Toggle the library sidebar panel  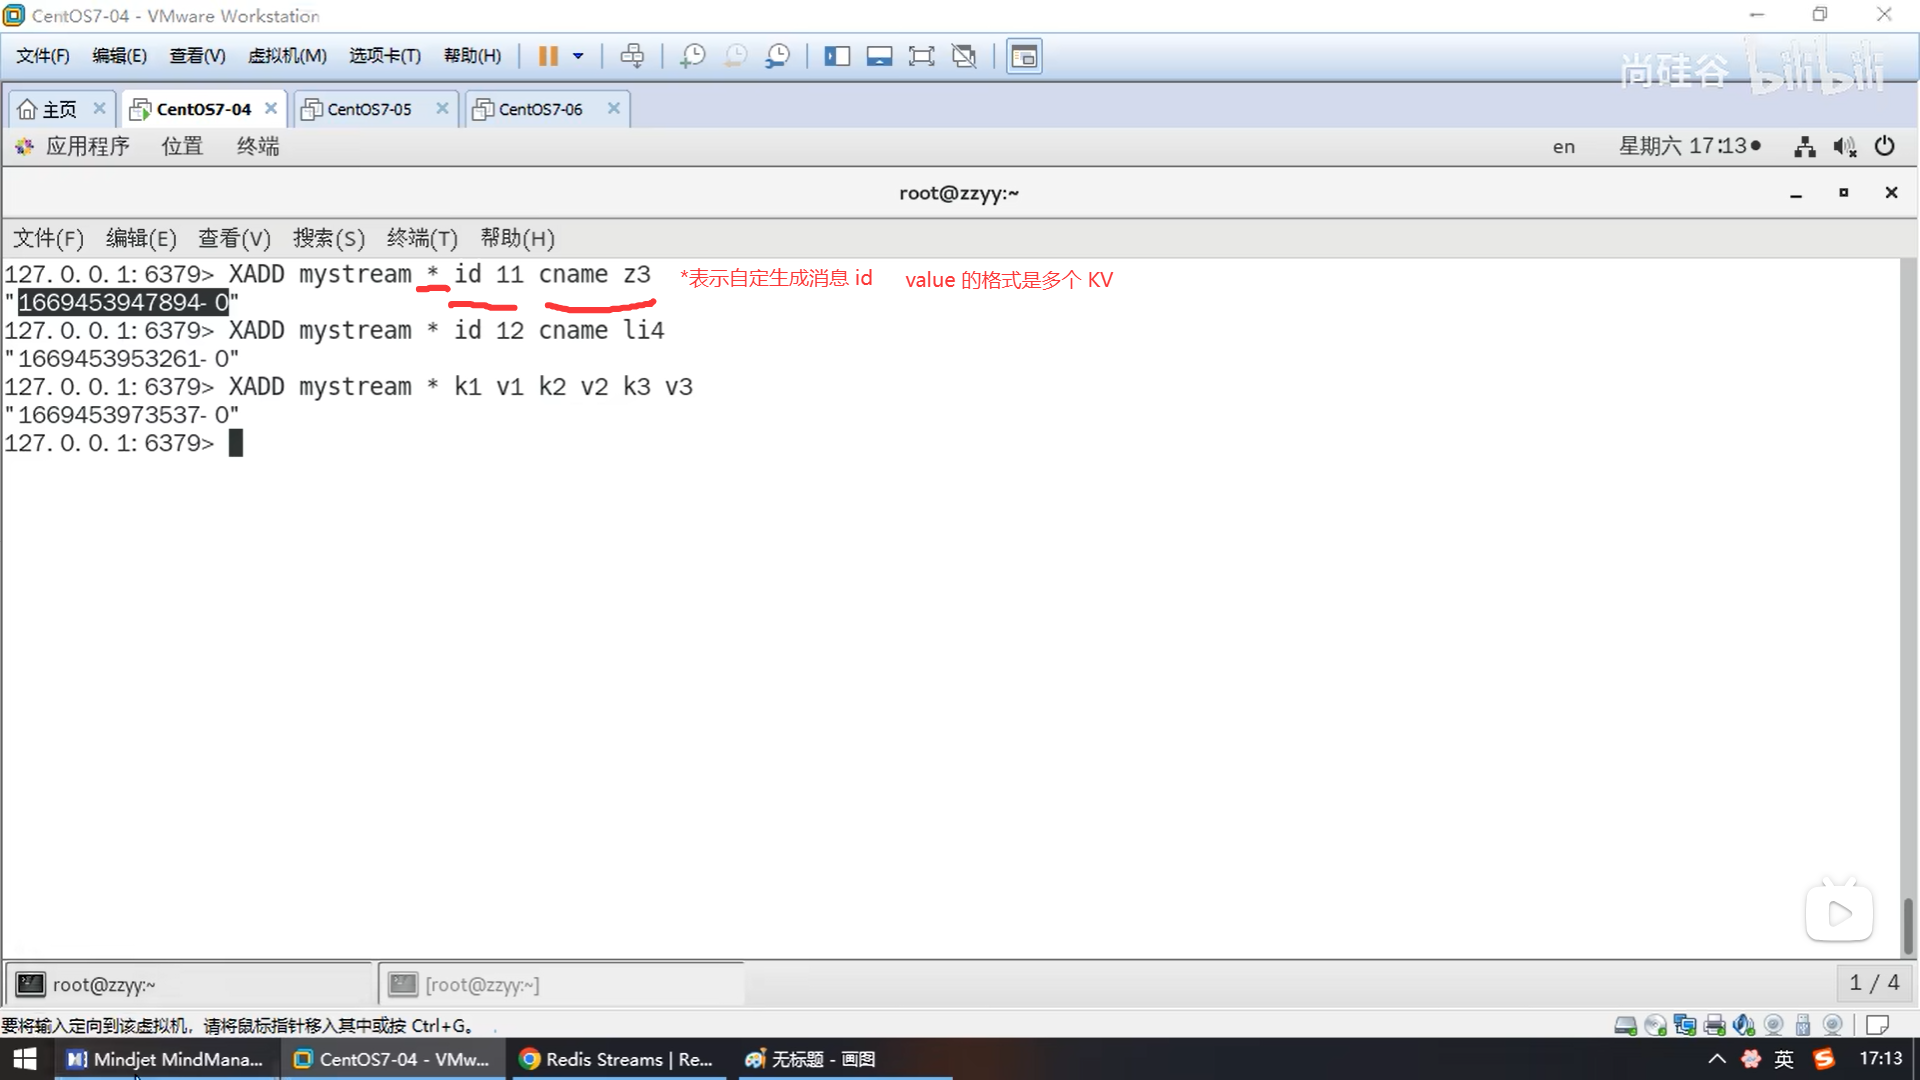[837, 56]
